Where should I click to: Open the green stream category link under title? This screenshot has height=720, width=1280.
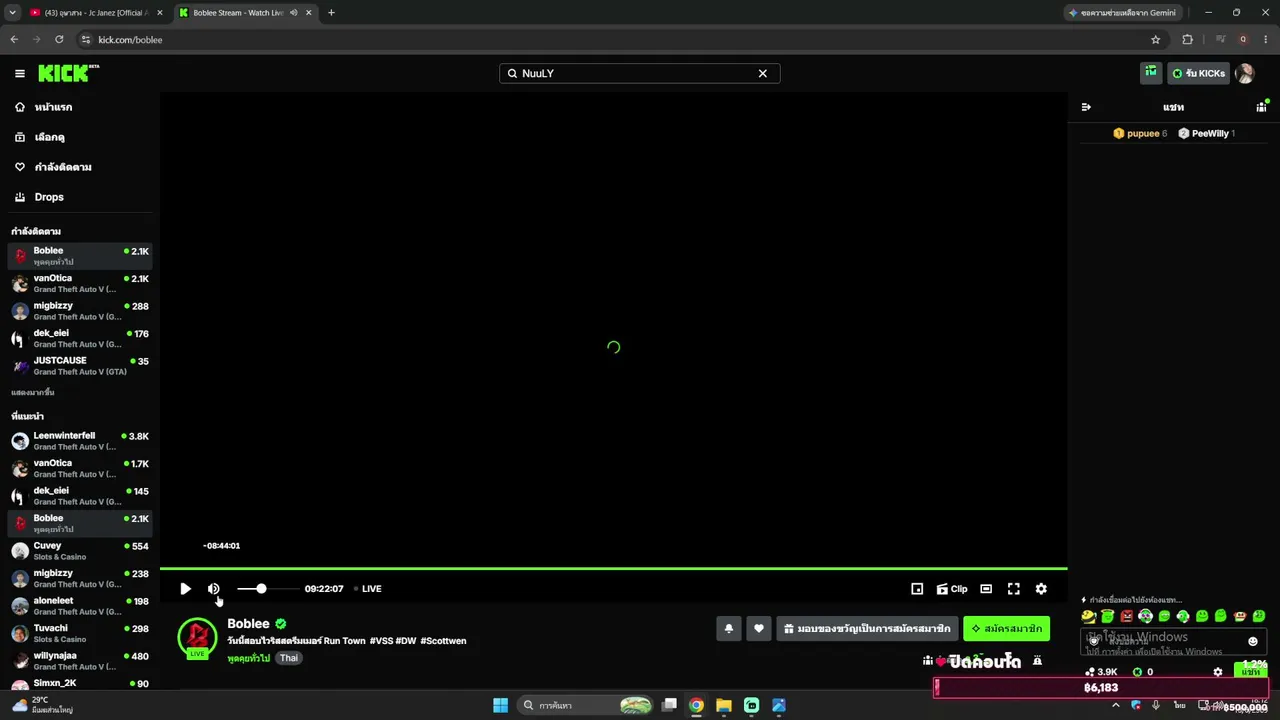(x=248, y=658)
